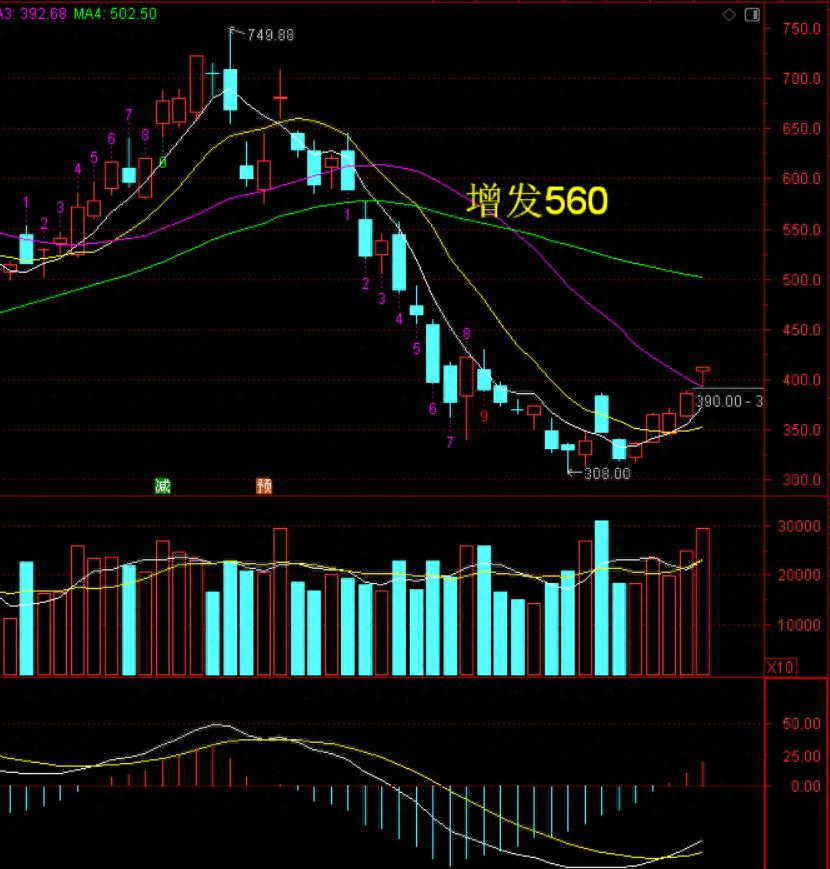The height and width of the screenshot is (869, 830).
Task: Click the 20000 volume axis label
Action: coord(799,575)
